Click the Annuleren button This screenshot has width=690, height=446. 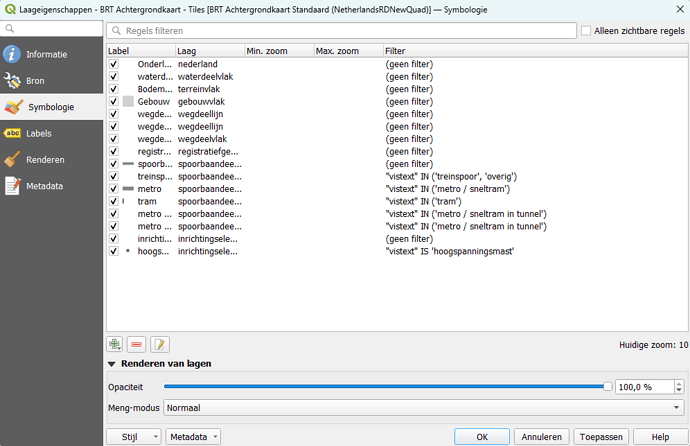541,437
